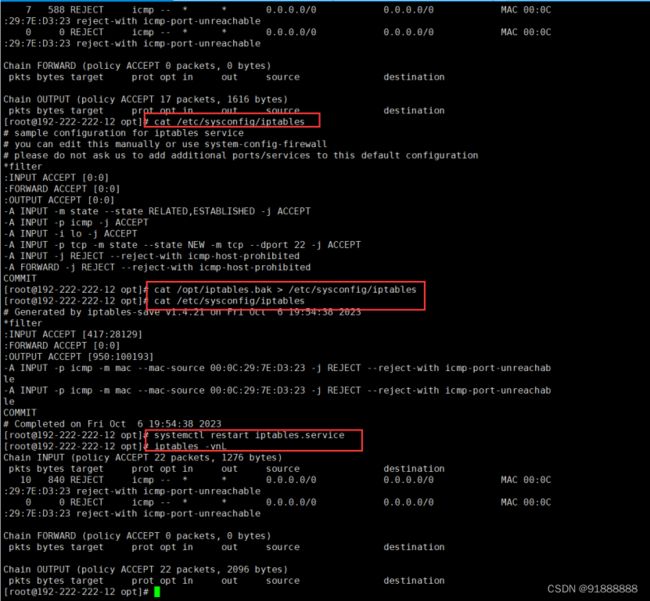Click the 'cat /opt/iptables.bak > /etc/sysconfig/iptables' command
Screen dimensions: 650x601
point(285,290)
